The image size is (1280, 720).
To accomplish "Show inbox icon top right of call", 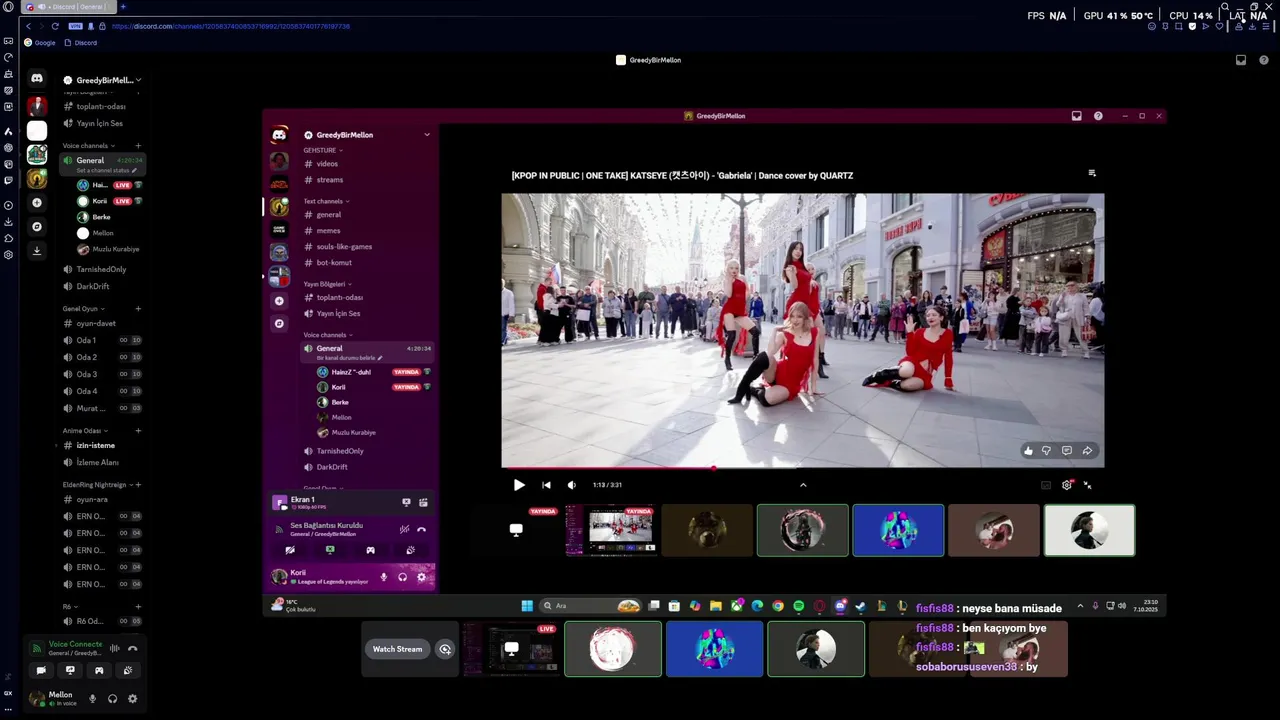I will (x=1241, y=60).
